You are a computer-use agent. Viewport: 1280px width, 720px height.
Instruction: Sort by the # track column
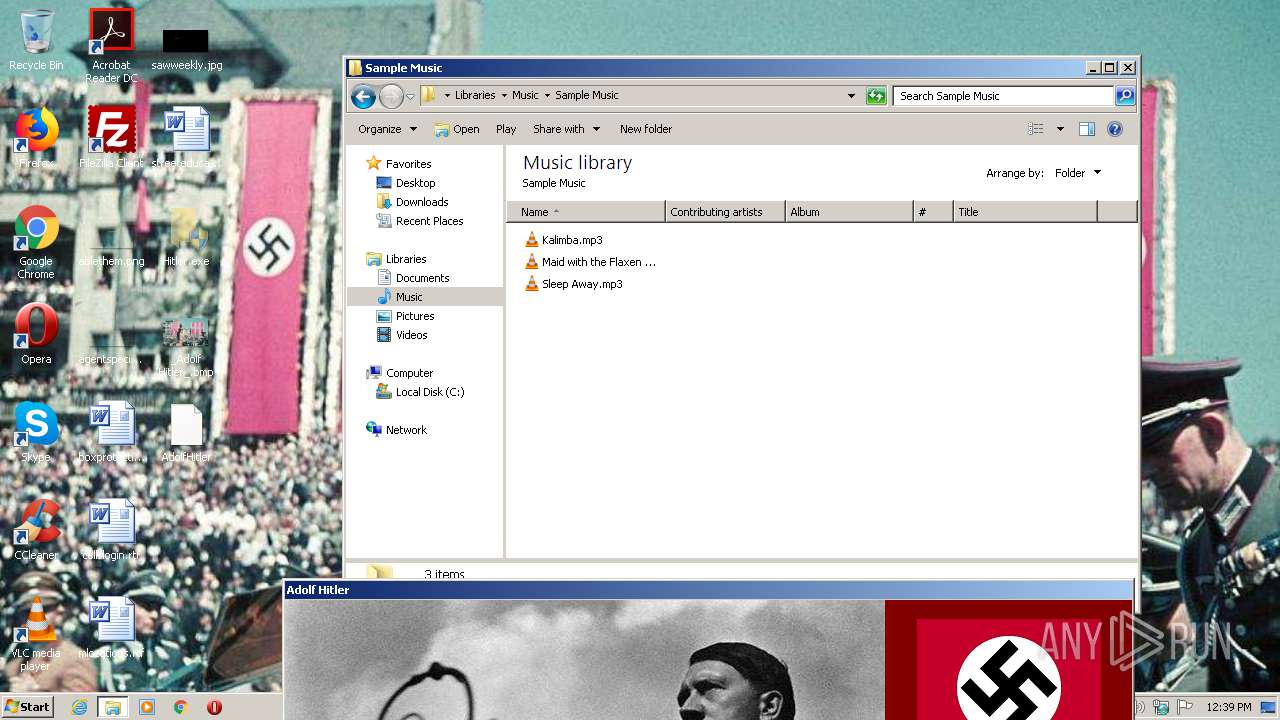coord(933,212)
